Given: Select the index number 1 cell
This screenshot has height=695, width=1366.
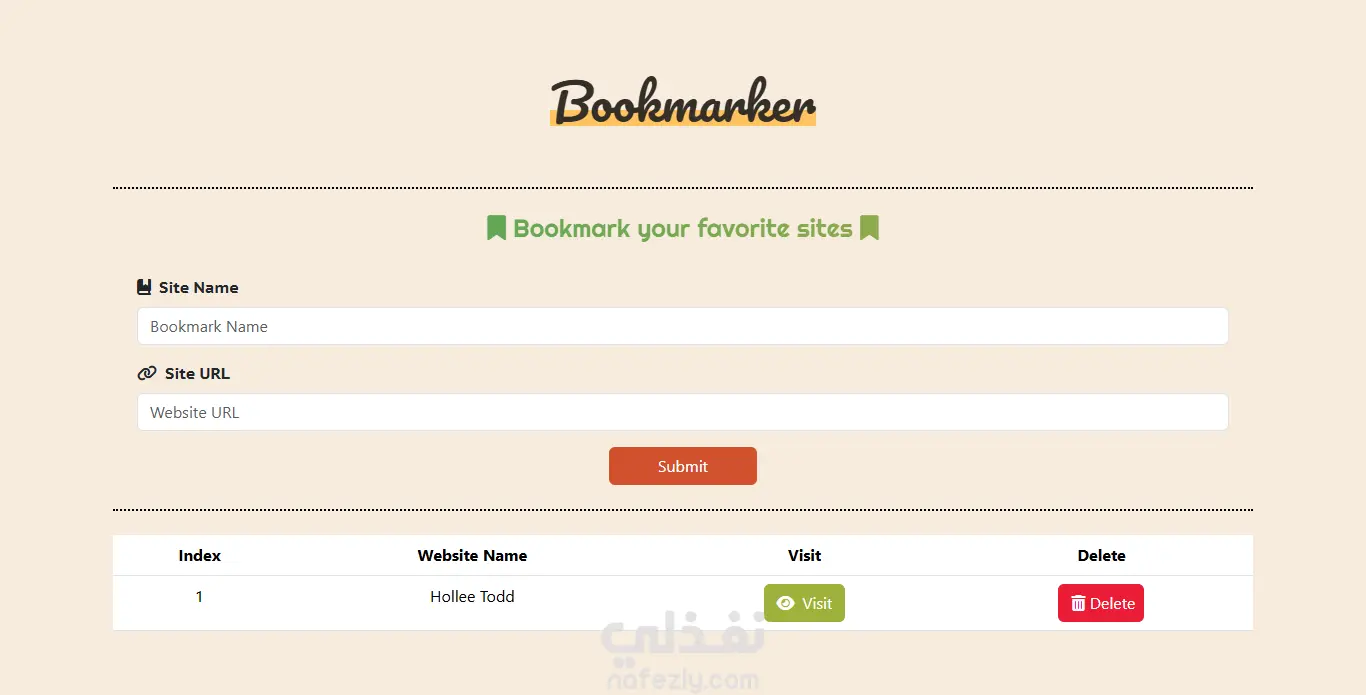Looking at the screenshot, I should (x=199, y=596).
